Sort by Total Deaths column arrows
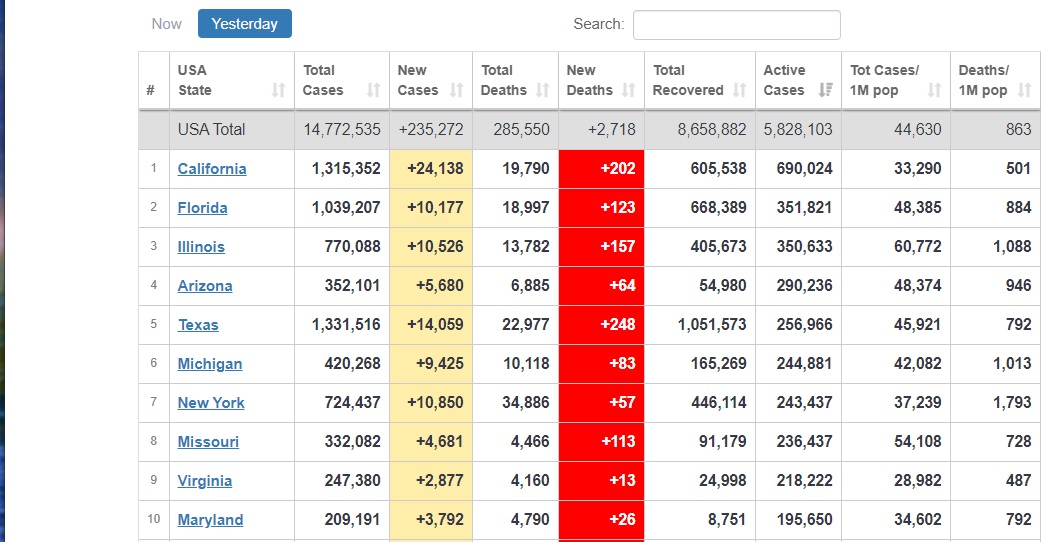This screenshot has width=1041, height=542. (542, 90)
